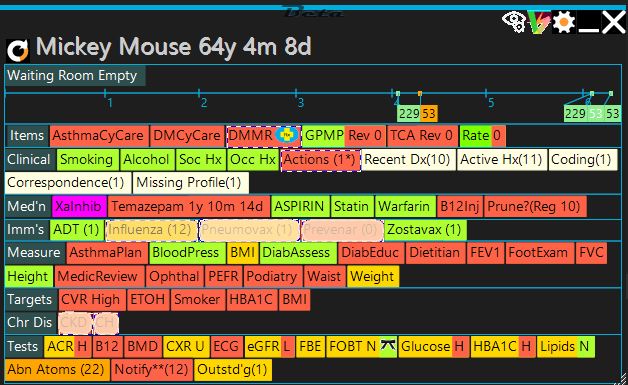Select the Targets row label
This screenshot has height=385, width=628.
[31, 300]
